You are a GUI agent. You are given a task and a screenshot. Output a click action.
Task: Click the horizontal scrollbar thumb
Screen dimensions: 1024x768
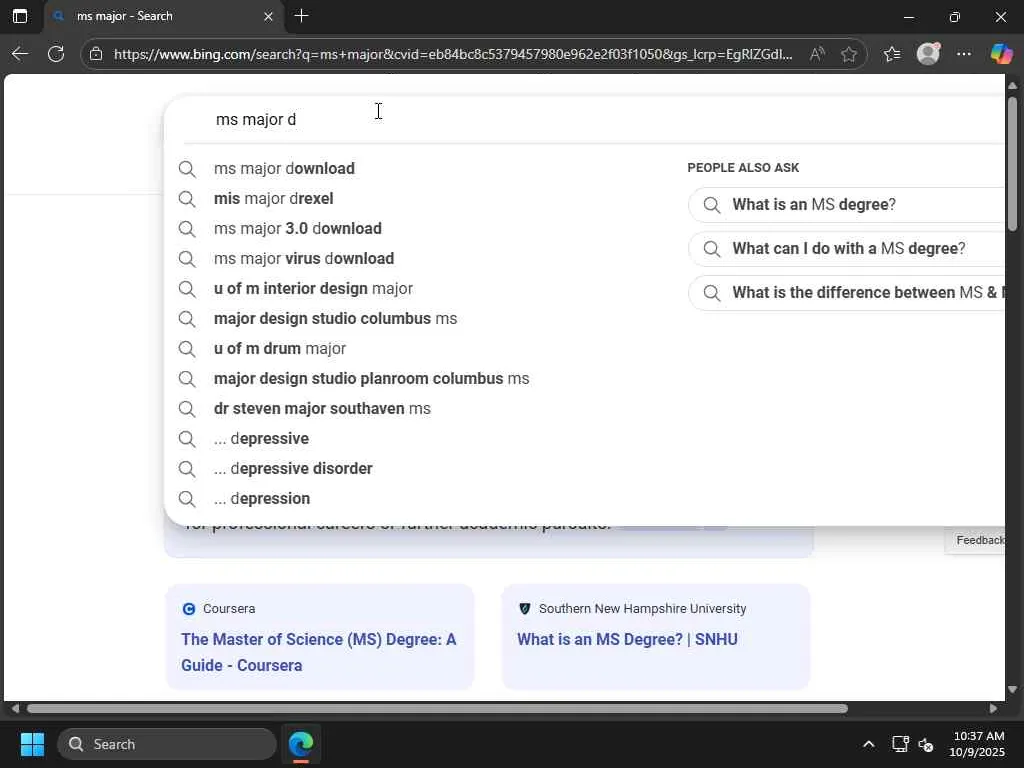point(437,709)
